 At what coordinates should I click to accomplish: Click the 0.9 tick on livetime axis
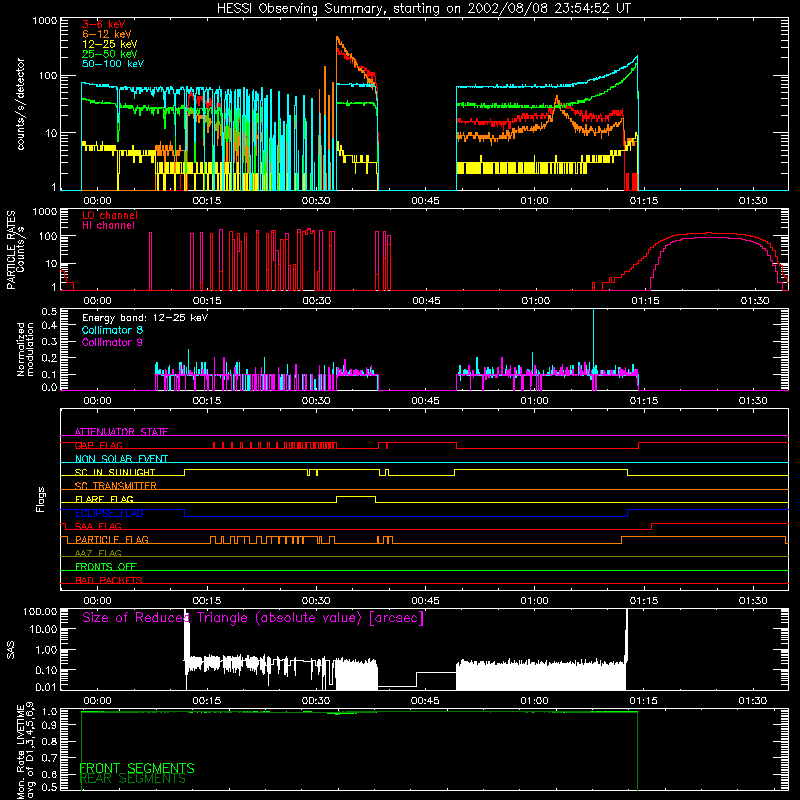point(49,726)
